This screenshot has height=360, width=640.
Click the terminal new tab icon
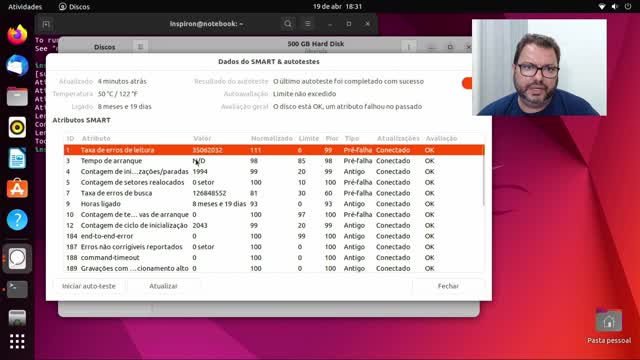[x=46, y=24]
